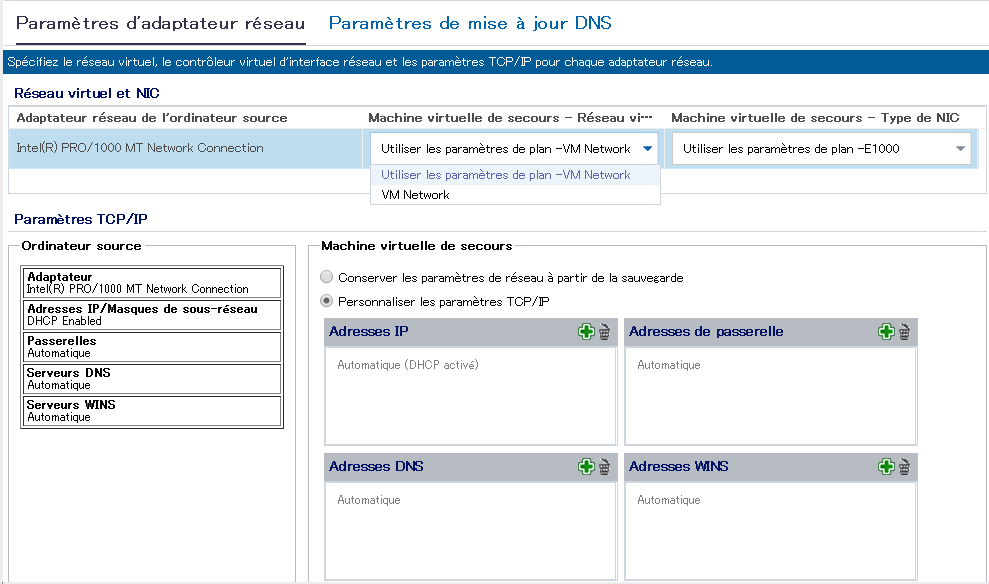
Task: Add a WINS address
Action: click(886, 466)
